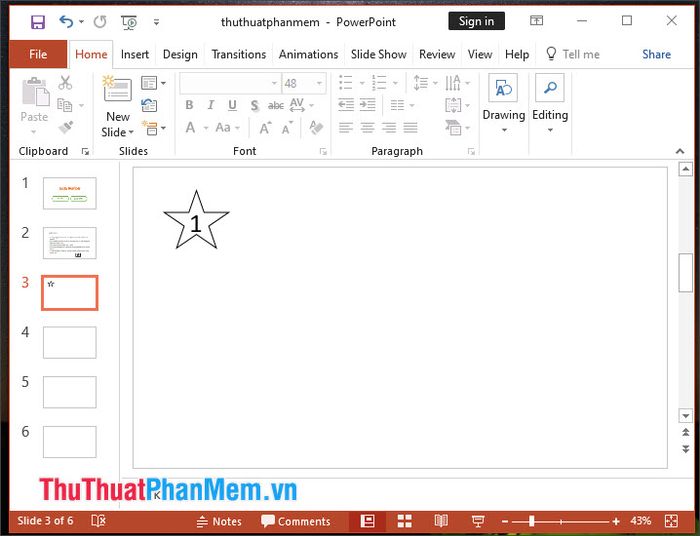Image resolution: width=700 pixels, height=536 pixels.
Task: Toggle Notes pane in status bar
Action: (219, 521)
